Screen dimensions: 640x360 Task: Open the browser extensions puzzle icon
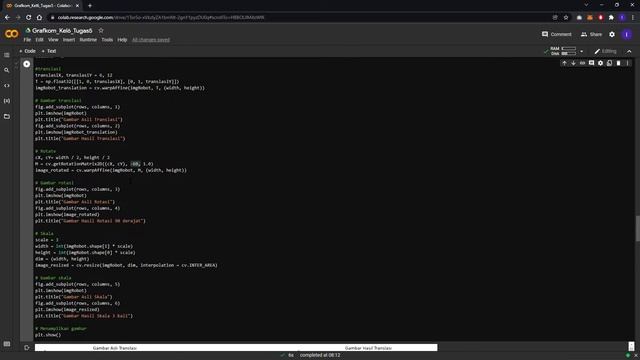point(611,18)
